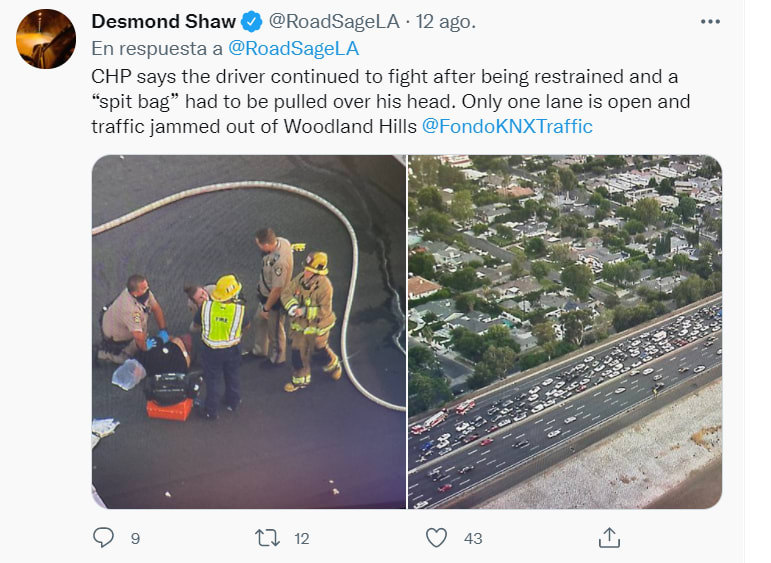Open the @FondoKNXTraffic mention

tap(507, 126)
